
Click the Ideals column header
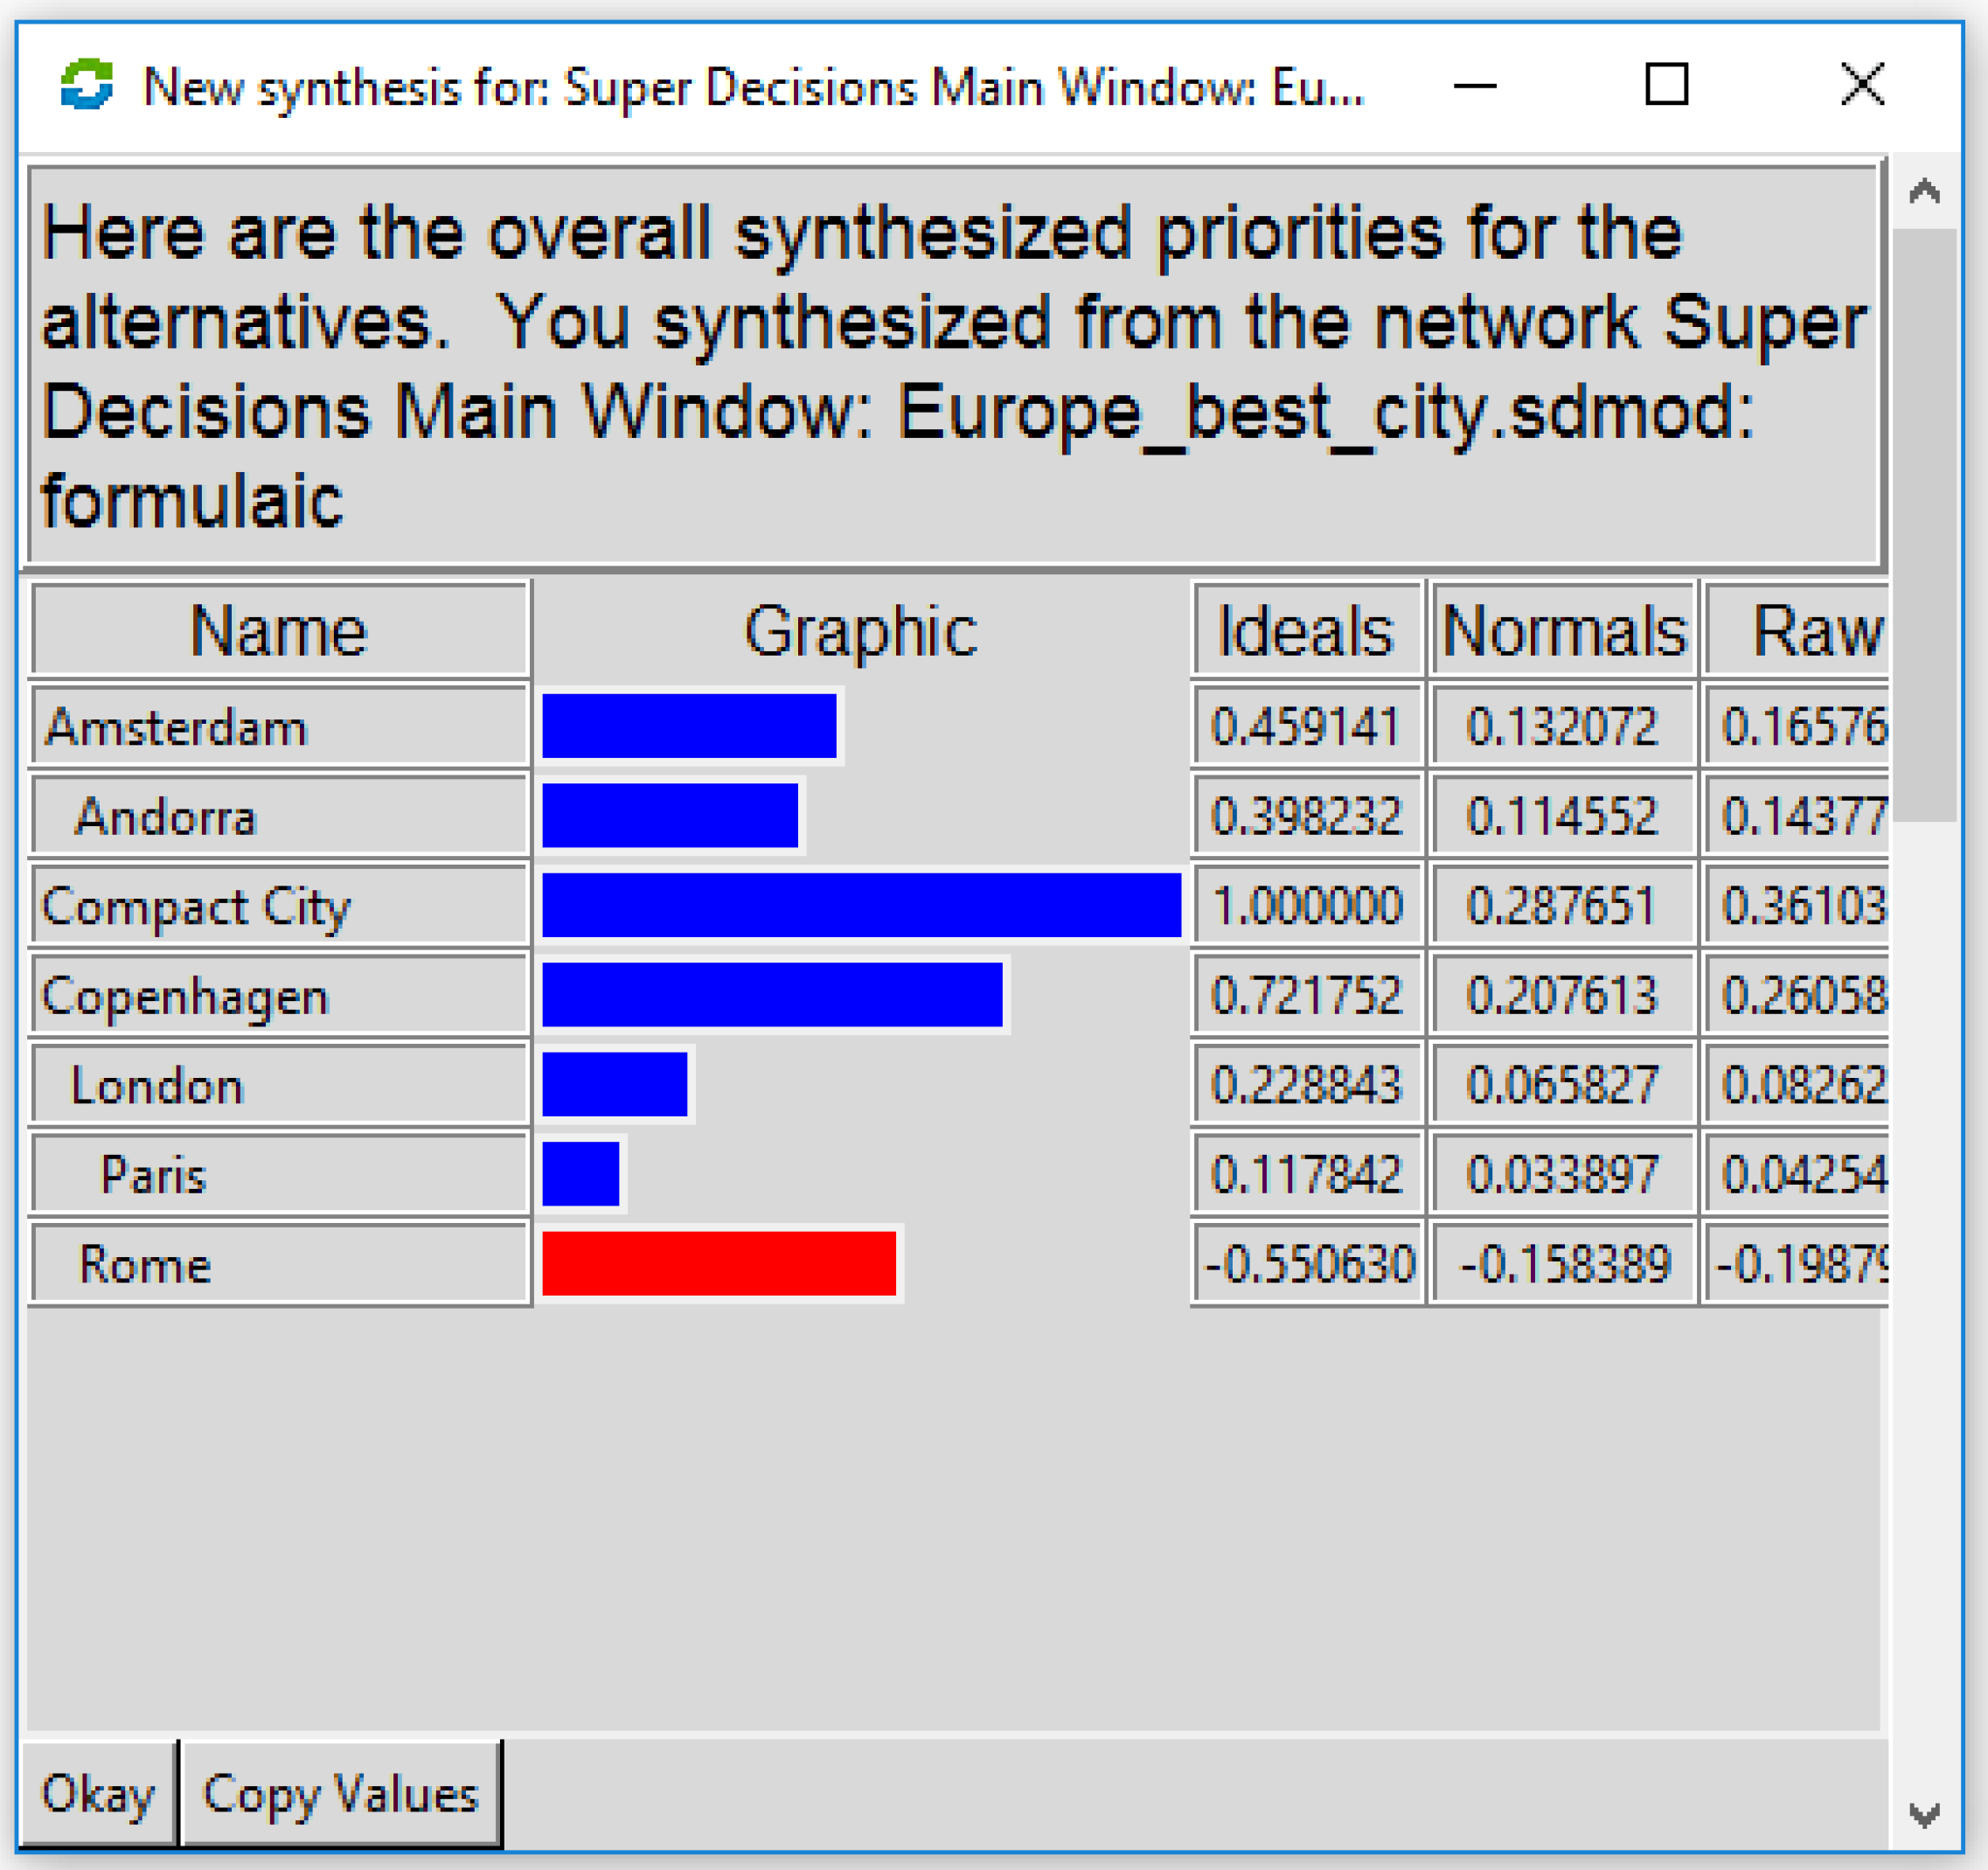[x=1306, y=631]
